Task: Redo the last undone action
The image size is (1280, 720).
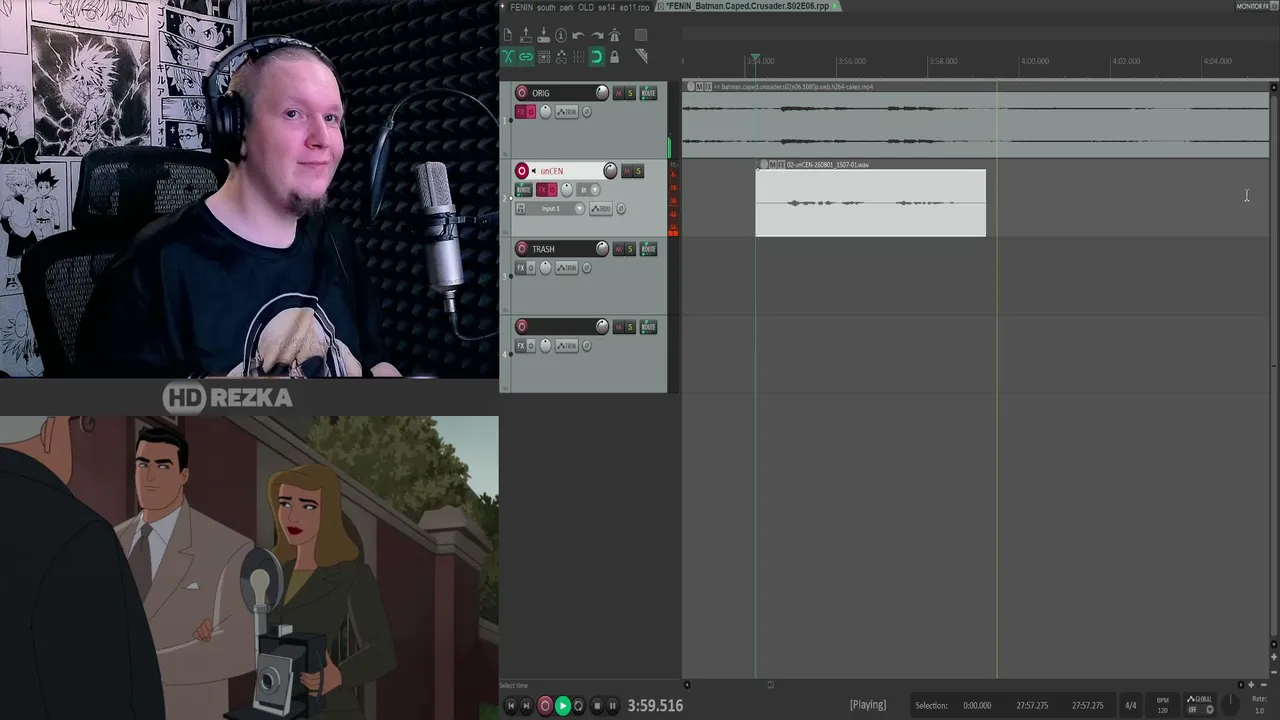Action: [x=597, y=35]
